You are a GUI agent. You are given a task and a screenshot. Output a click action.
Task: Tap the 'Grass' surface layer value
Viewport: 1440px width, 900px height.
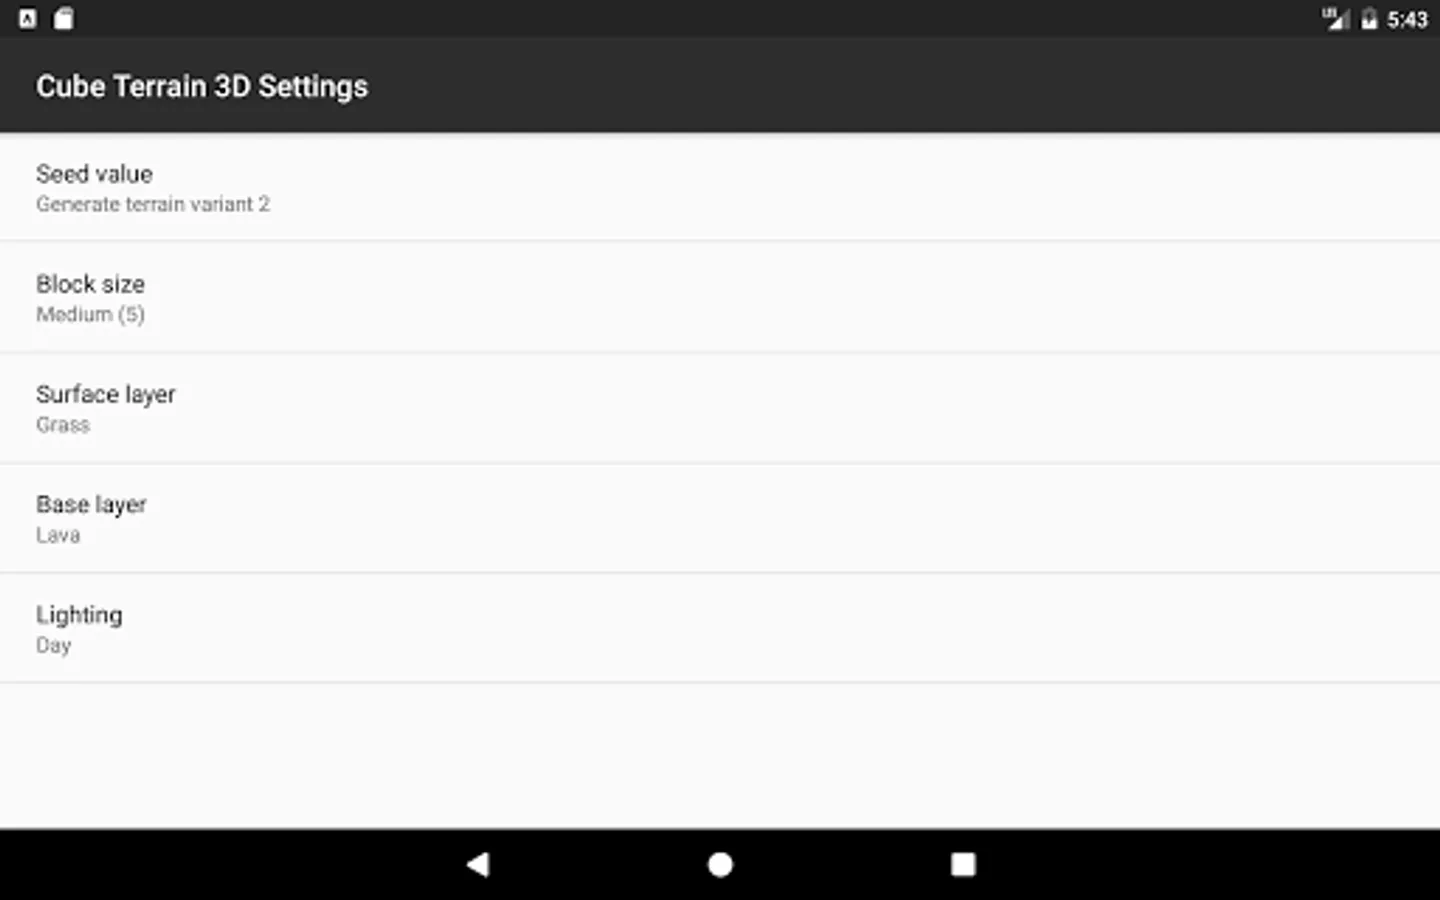click(x=63, y=425)
